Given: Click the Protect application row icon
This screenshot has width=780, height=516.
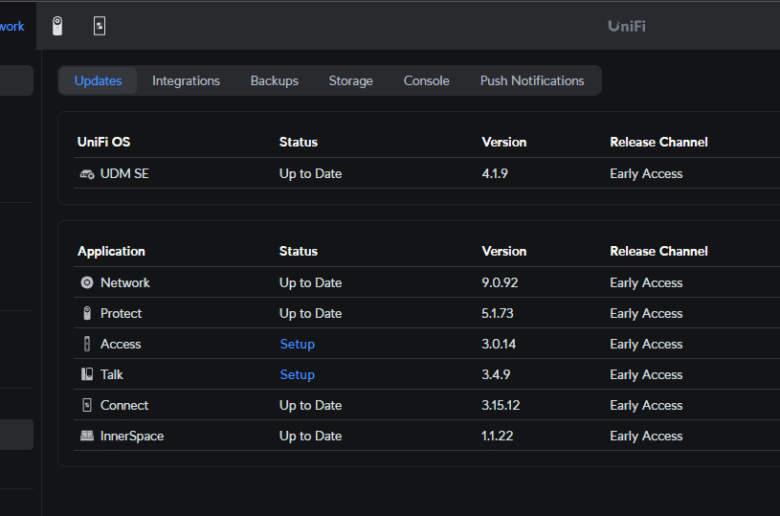Looking at the screenshot, I should pos(87,313).
